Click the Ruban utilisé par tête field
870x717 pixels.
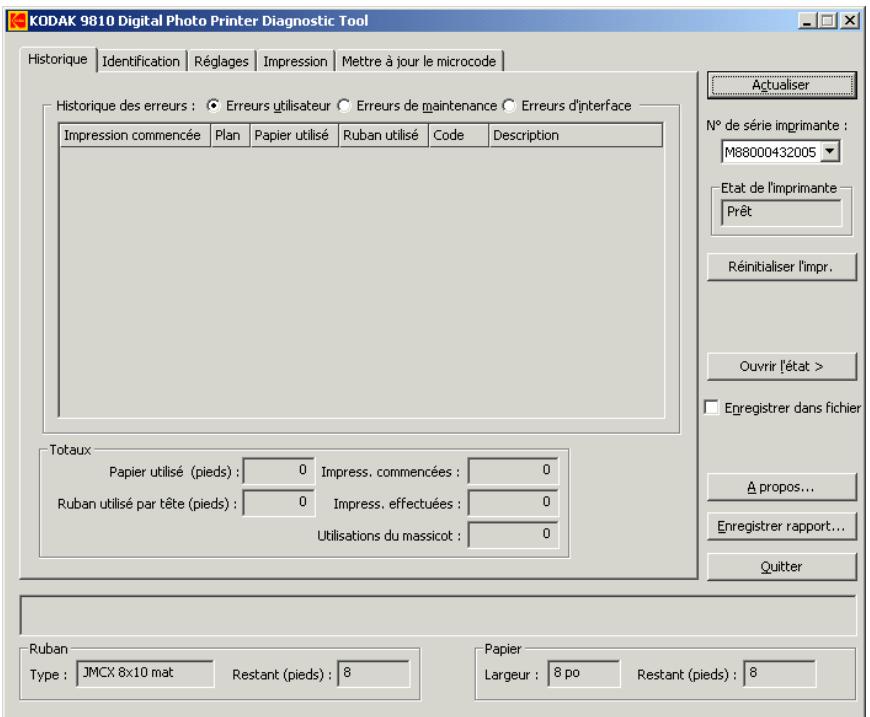279,502
